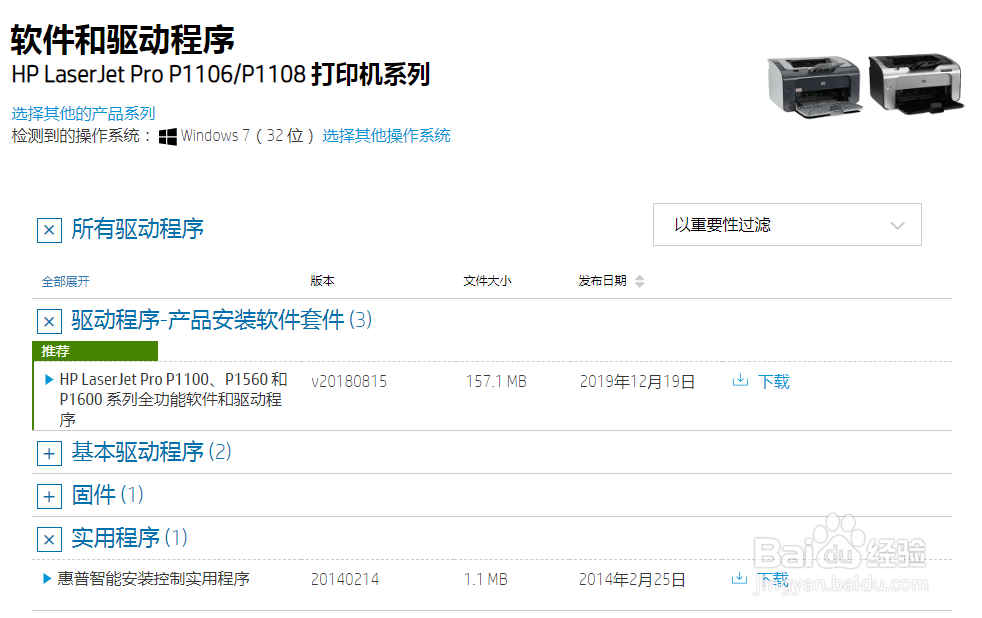Click the date 2014年2月25日
The image size is (982, 618).
(632, 579)
